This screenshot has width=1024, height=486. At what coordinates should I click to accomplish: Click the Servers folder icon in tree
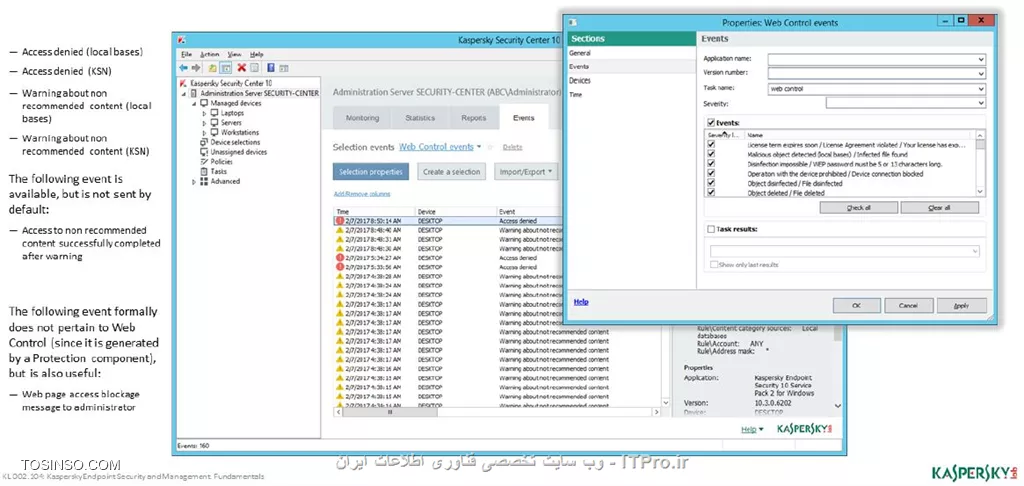coord(215,123)
